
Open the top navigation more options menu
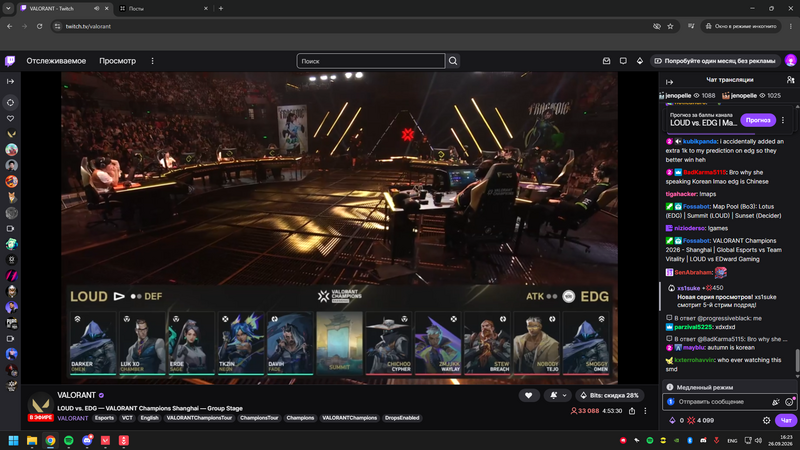(x=152, y=61)
